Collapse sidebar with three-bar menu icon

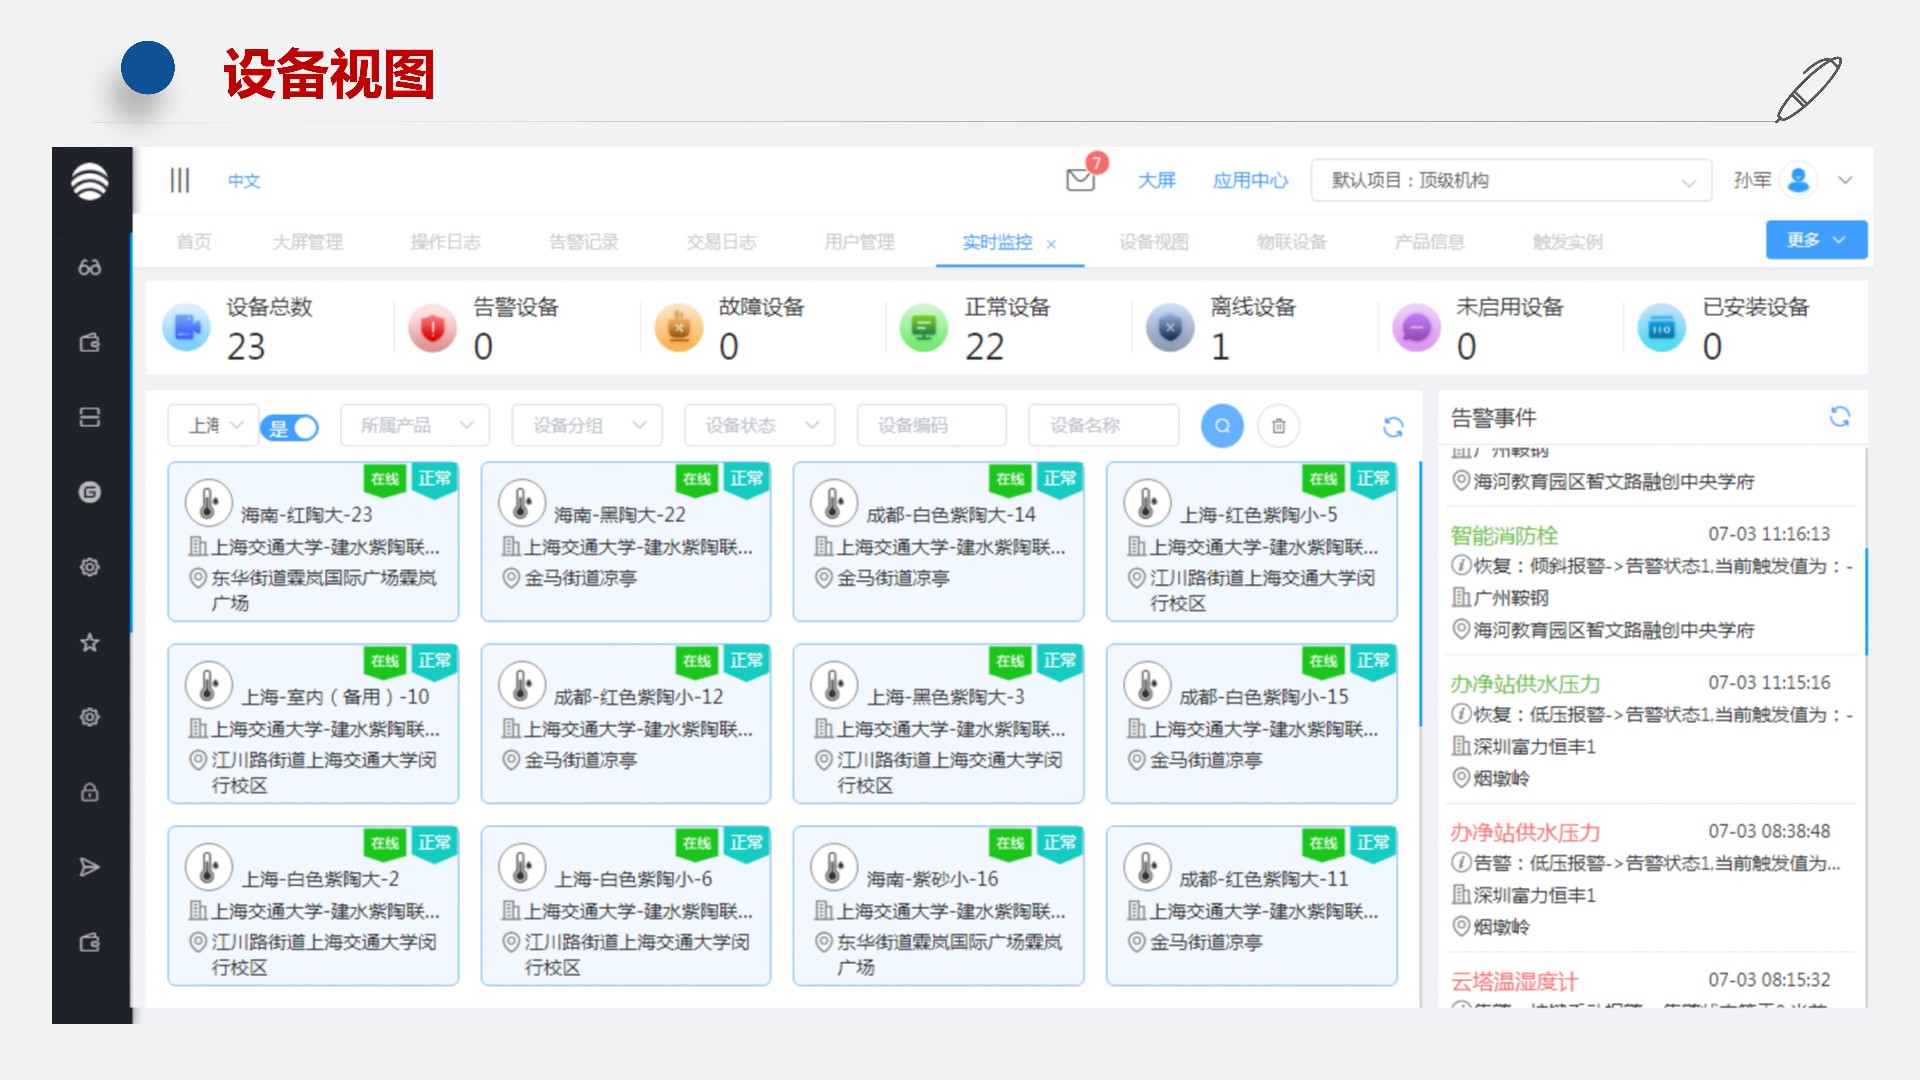[x=180, y=180]
